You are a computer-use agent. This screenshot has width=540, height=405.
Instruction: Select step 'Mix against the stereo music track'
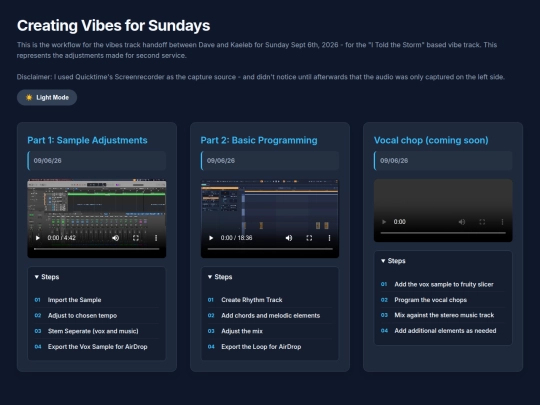[x=444, y=315]
